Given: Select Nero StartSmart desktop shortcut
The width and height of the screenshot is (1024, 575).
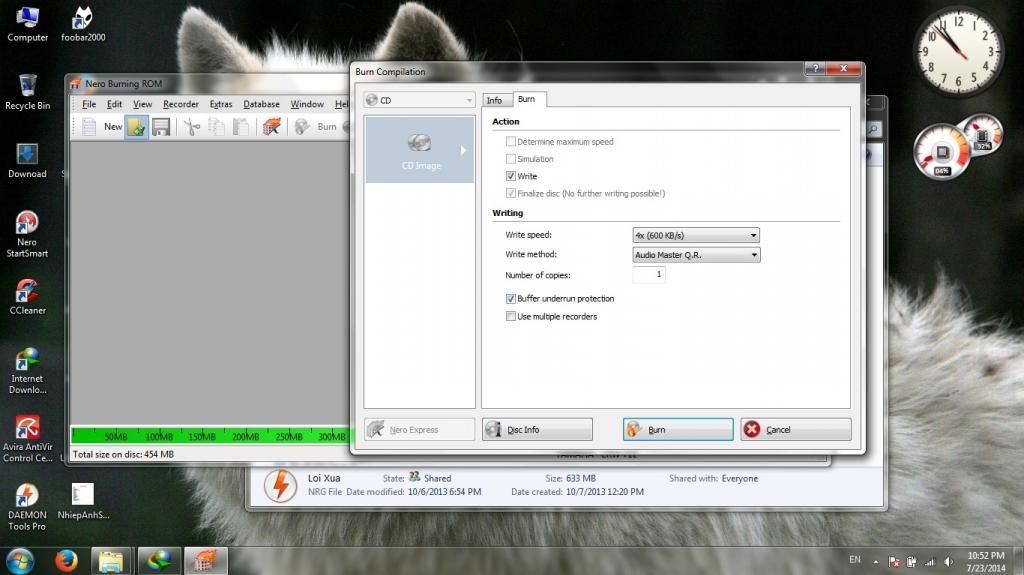Looking at the screenshot, I should coord(27,235).
